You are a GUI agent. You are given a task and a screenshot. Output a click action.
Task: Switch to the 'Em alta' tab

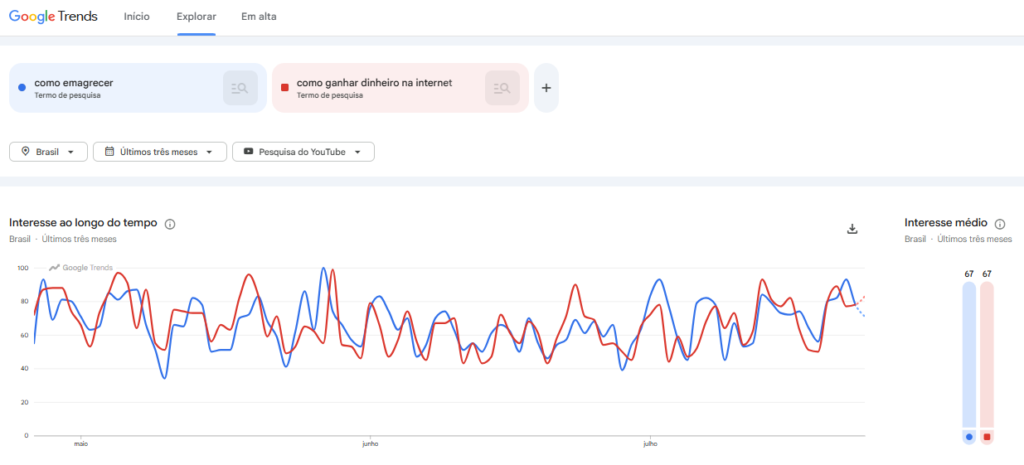click(259, 17)
